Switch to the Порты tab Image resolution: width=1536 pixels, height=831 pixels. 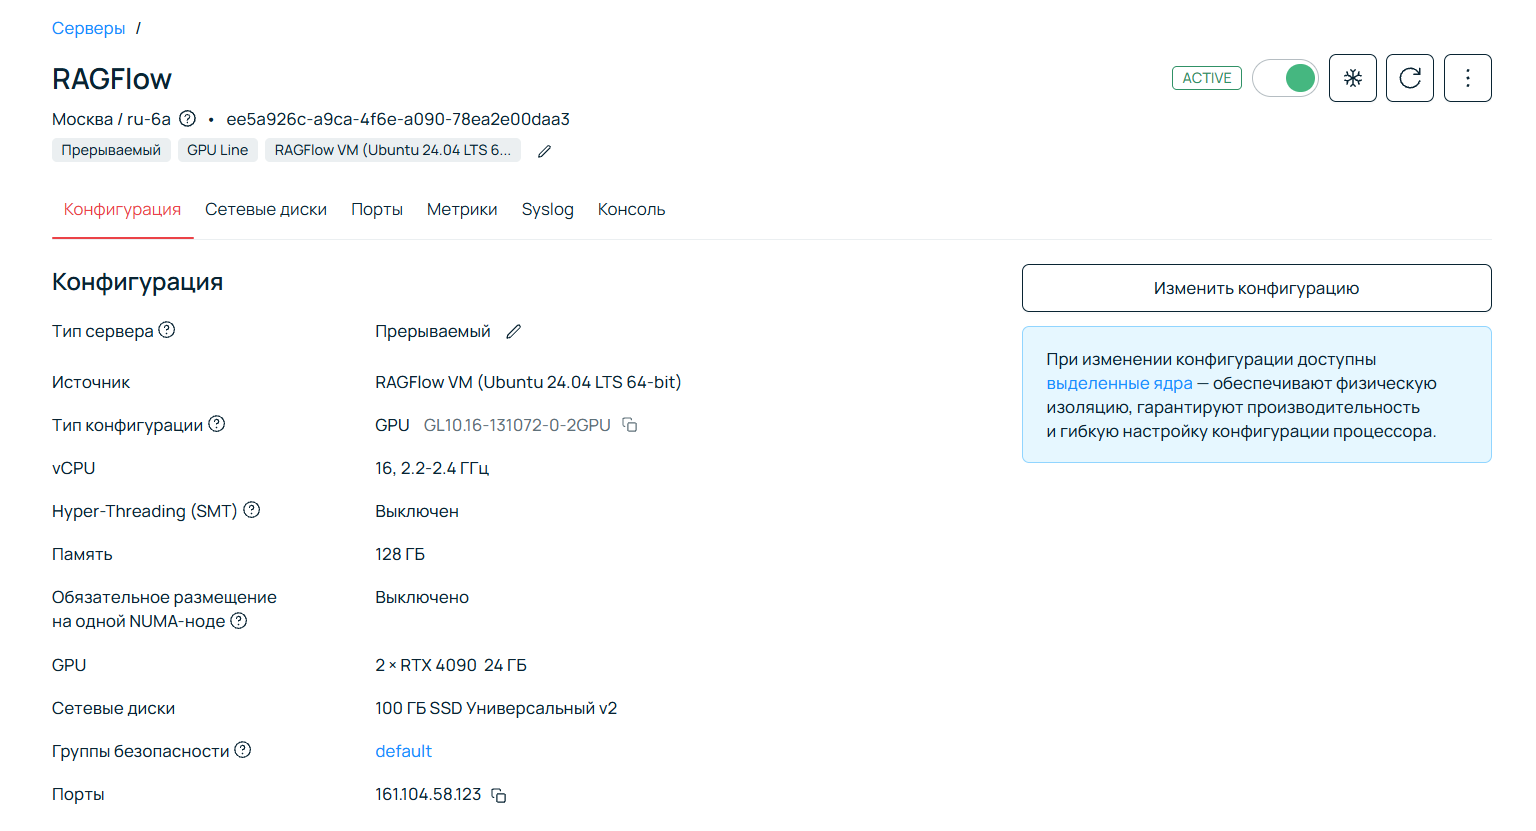point(377,209)
